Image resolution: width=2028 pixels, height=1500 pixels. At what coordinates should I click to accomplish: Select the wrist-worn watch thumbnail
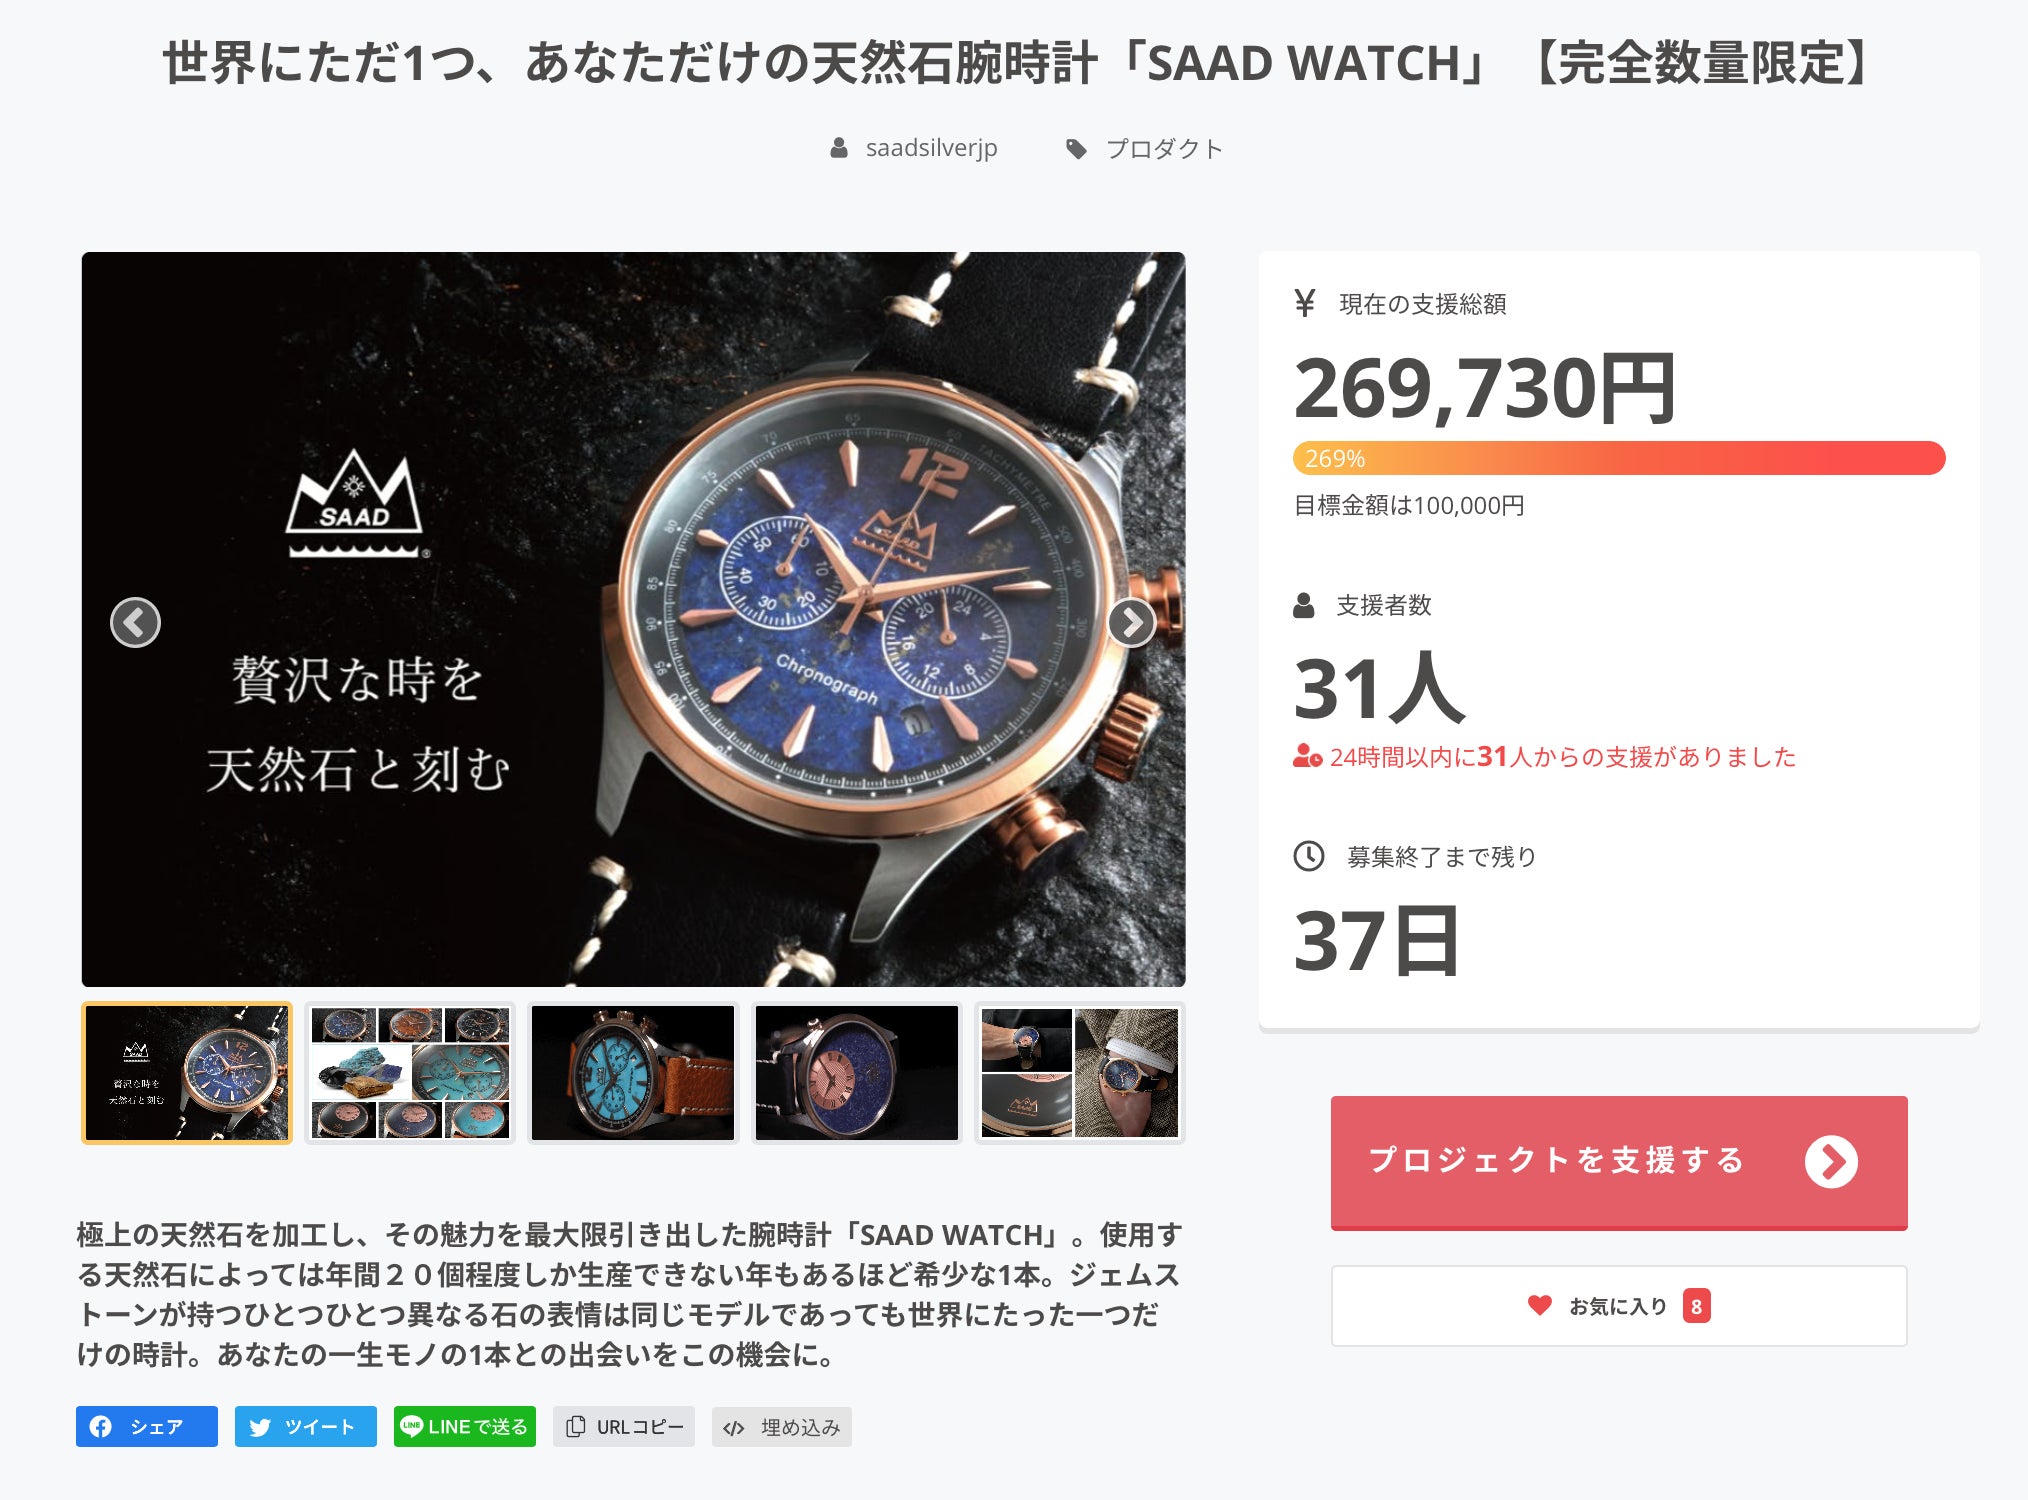coord(1080,1073)
